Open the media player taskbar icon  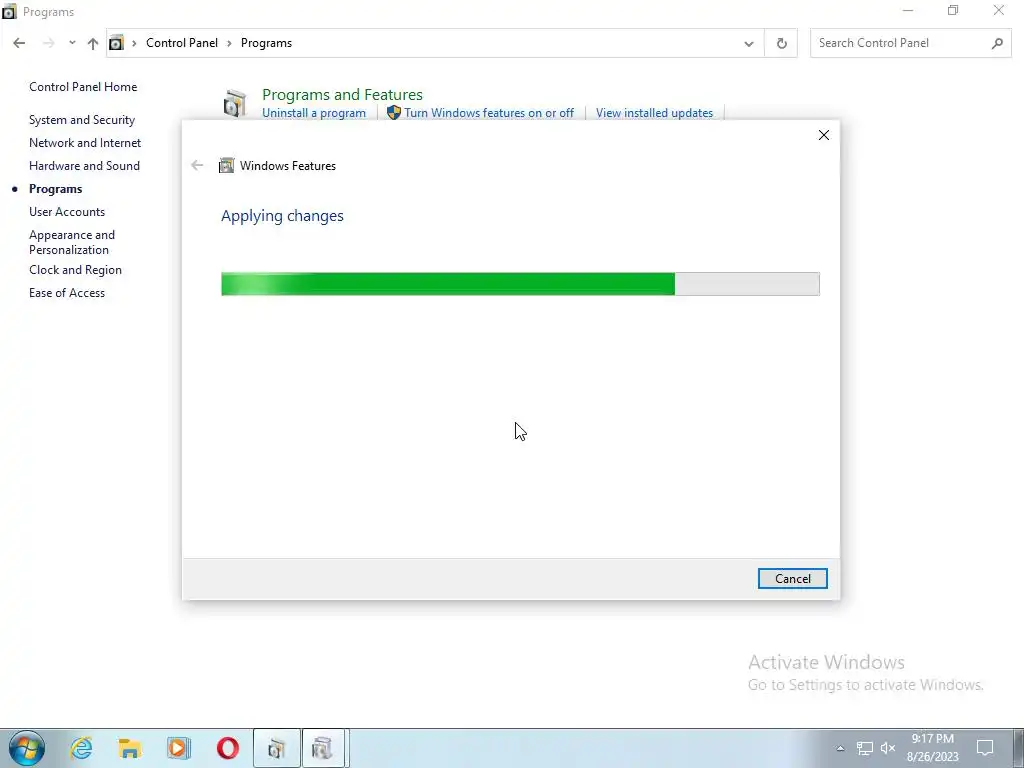coord(178,748)
